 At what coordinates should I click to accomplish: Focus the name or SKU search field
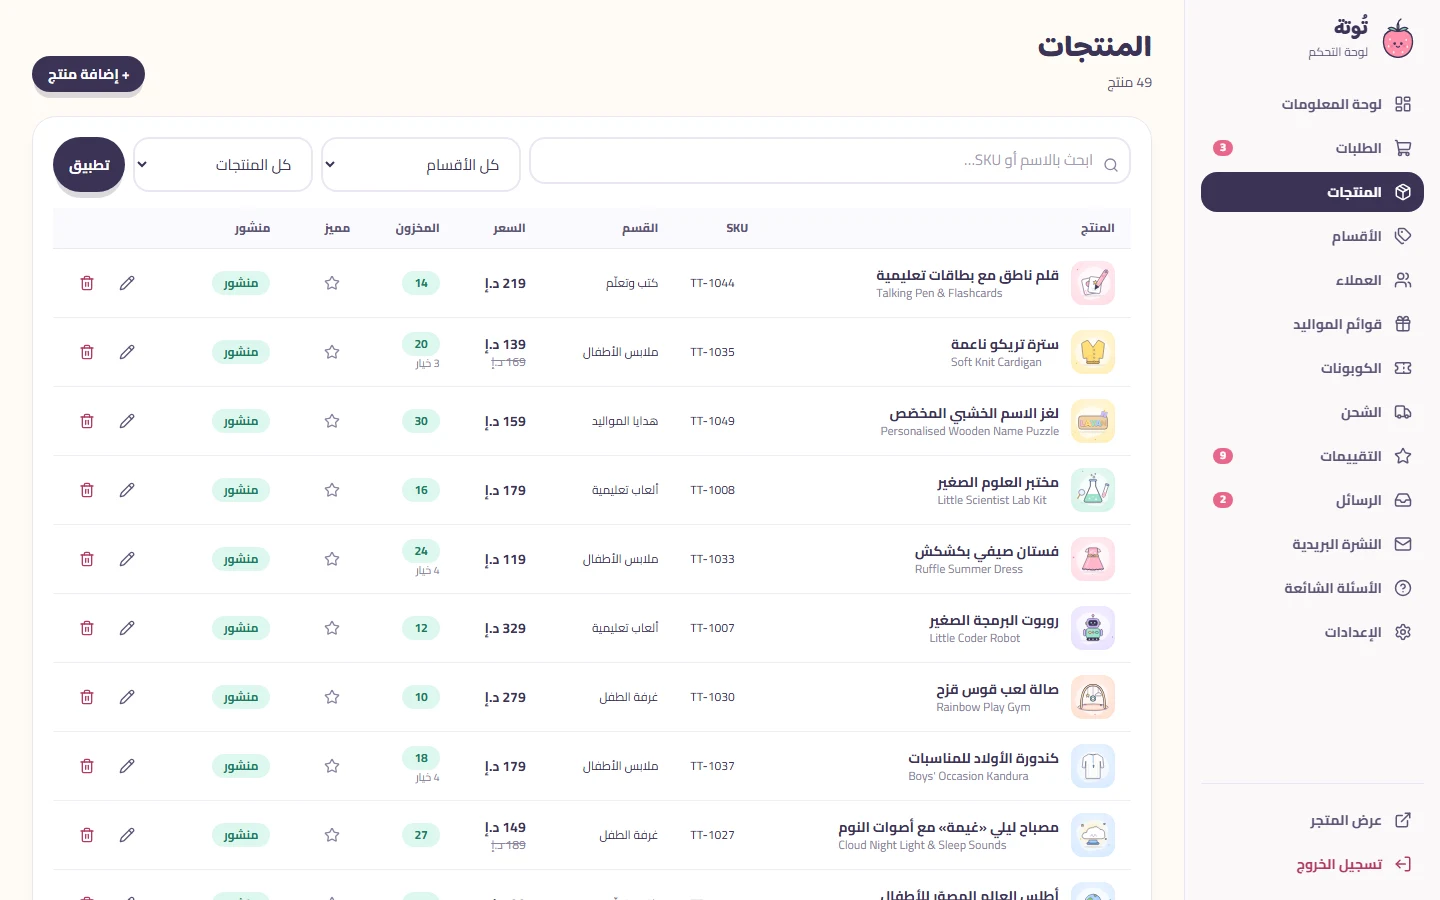coord(830,161)
